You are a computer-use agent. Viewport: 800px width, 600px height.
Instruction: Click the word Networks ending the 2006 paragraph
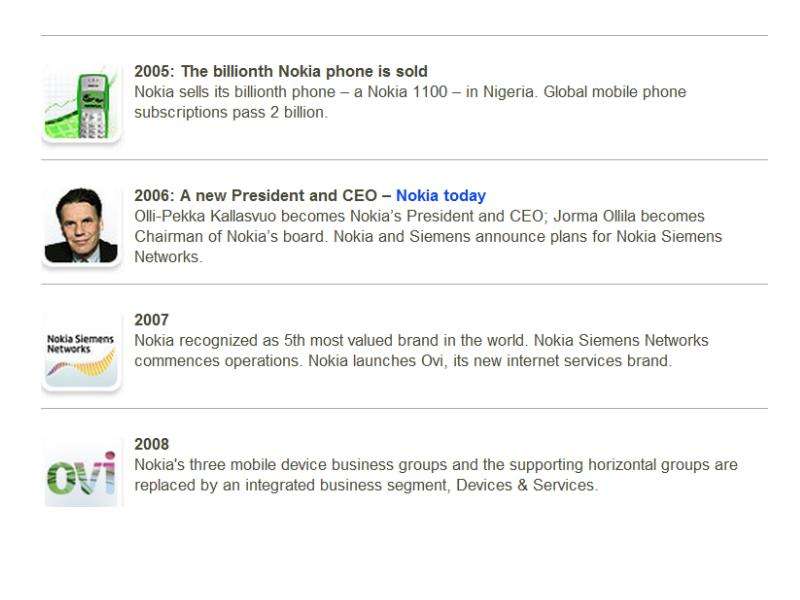point(168,257)
